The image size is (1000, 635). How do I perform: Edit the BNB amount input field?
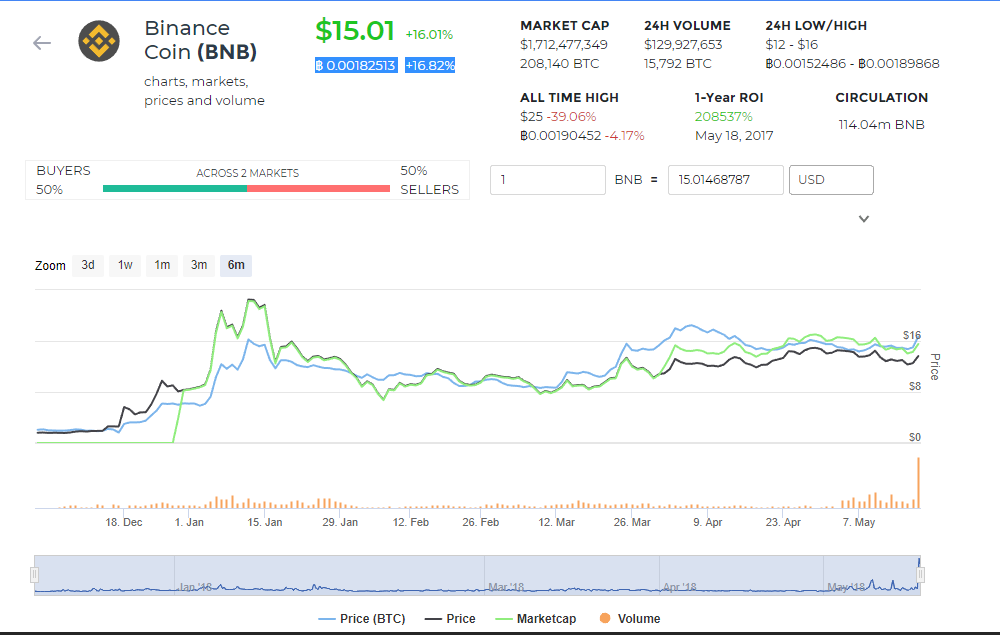(548, 180)
